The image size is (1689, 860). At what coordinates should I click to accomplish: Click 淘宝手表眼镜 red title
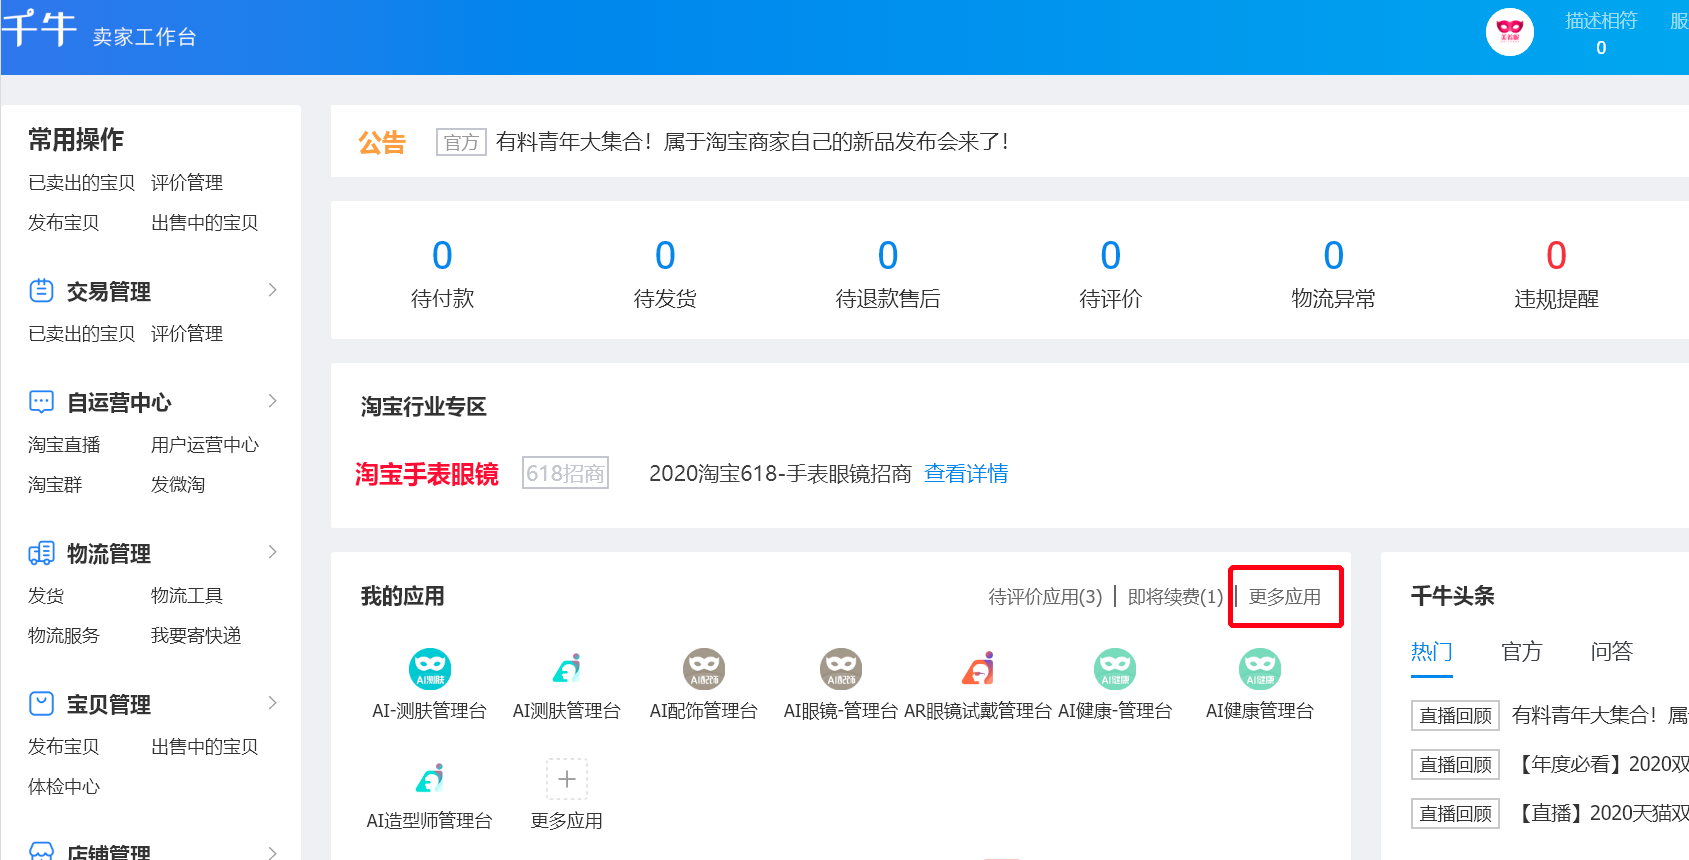pyautogui.click(x=427, y=474)
